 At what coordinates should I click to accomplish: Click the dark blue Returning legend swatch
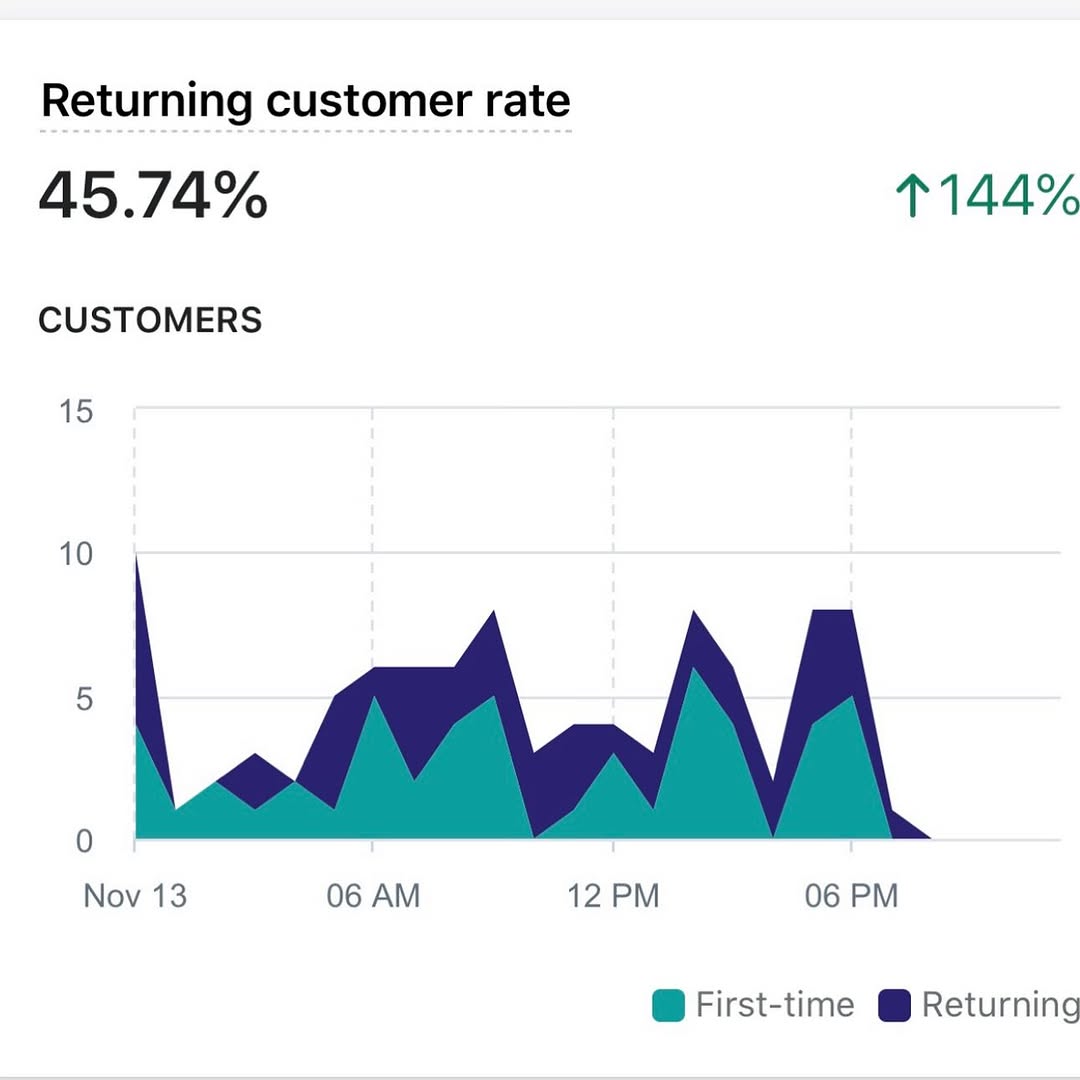pos(894,1005)
